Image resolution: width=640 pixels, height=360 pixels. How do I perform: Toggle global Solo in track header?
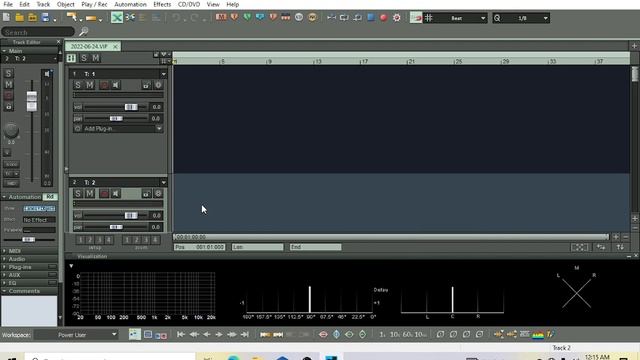(x=84, y=58)
